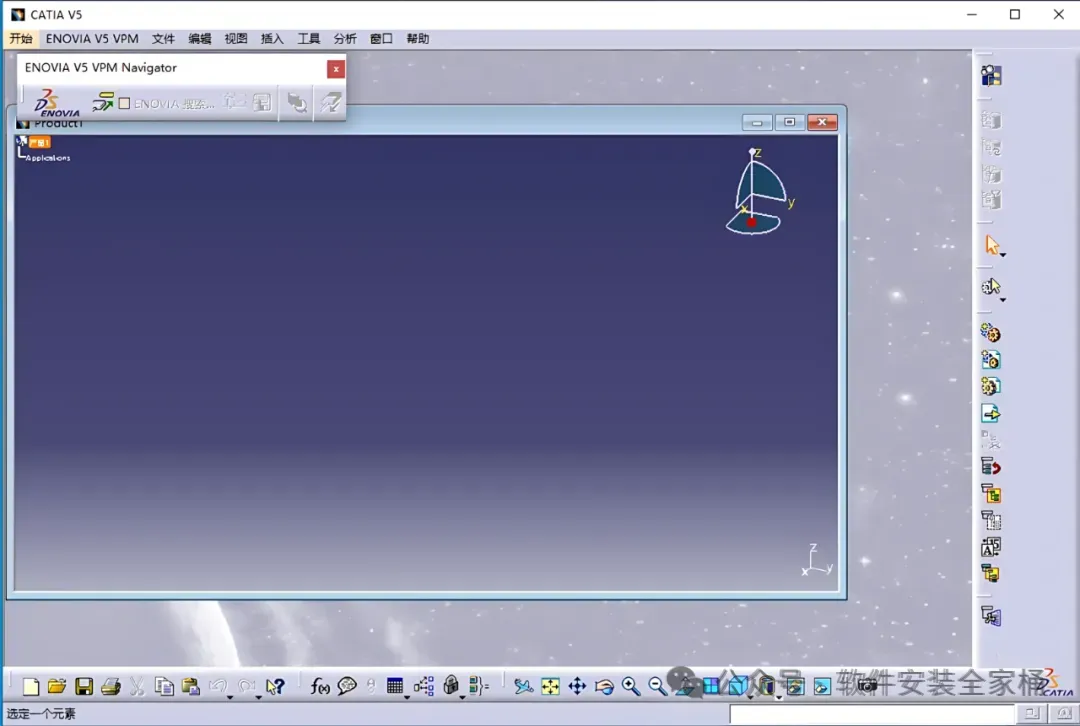Screen dimensions: 1080x726
Task: Choose the orange Select arrow tool
Action: (x=992, y=245)
